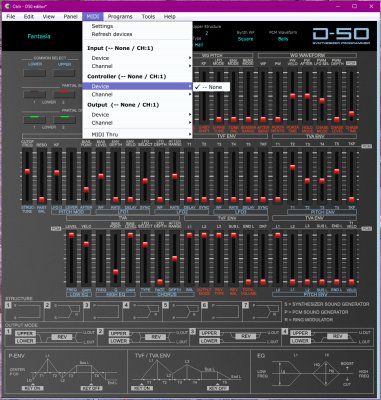This screenshot has height=400, width=381.
Task: Open the Panel menu
Action: tap(70, 16)
